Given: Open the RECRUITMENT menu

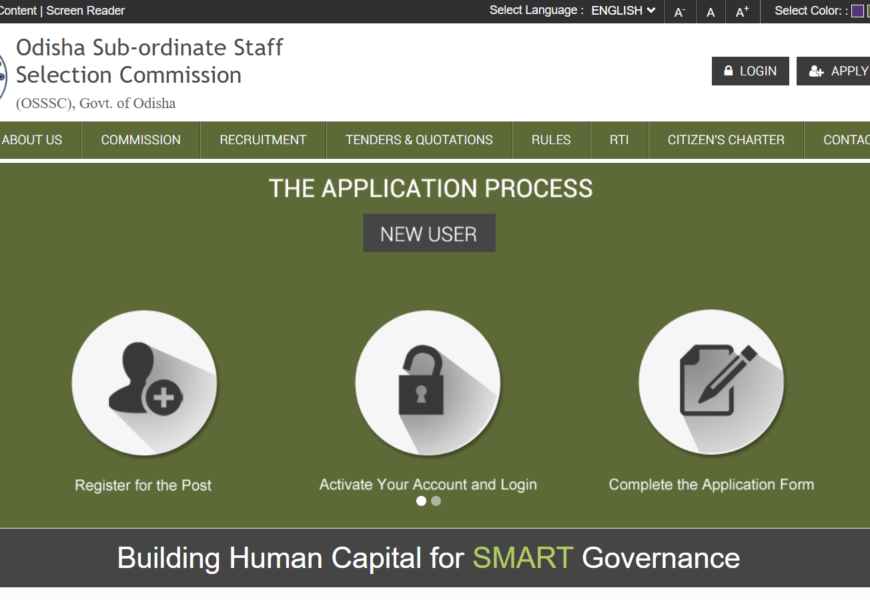Looking at the screenshot, I should pyautogui.click(x=263, y=140).
